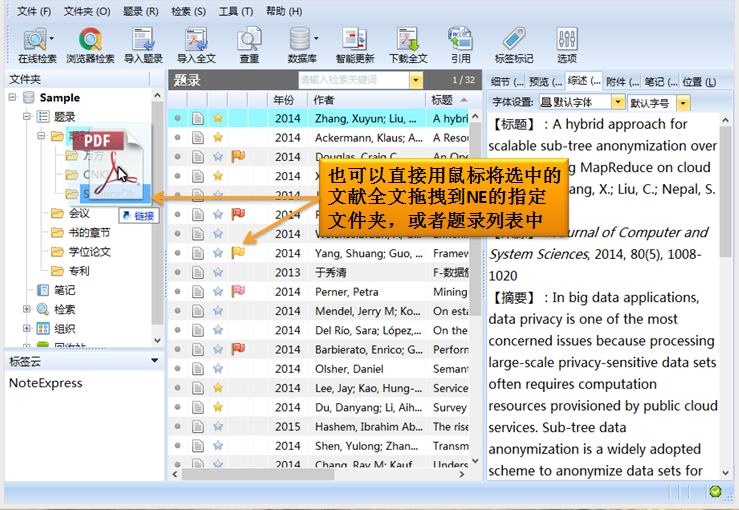
Task: Open dropdown arrow beside 在线检索 icon
Action: tap(51, 39)
